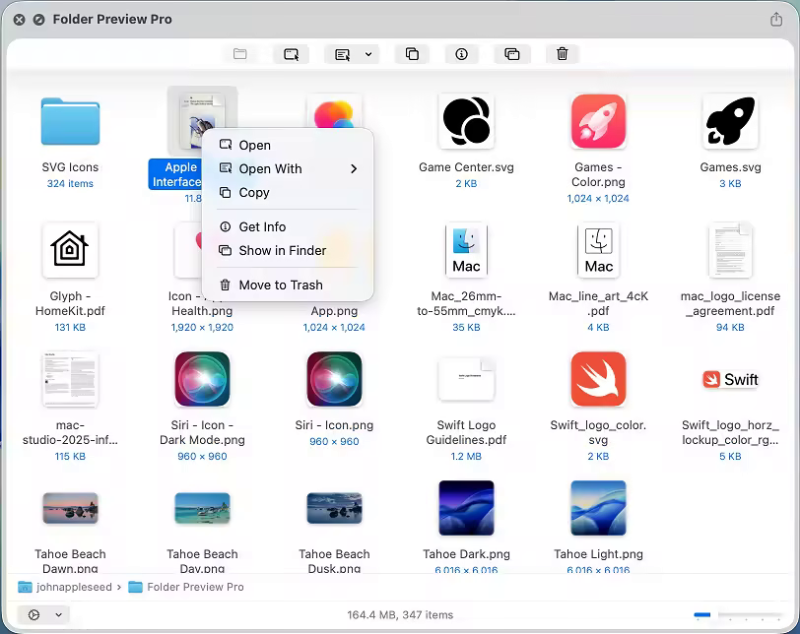Click the Open button in the toolbar
Image resolution: width=800 pixels, height=634 pixels.
tap(291, 54)
